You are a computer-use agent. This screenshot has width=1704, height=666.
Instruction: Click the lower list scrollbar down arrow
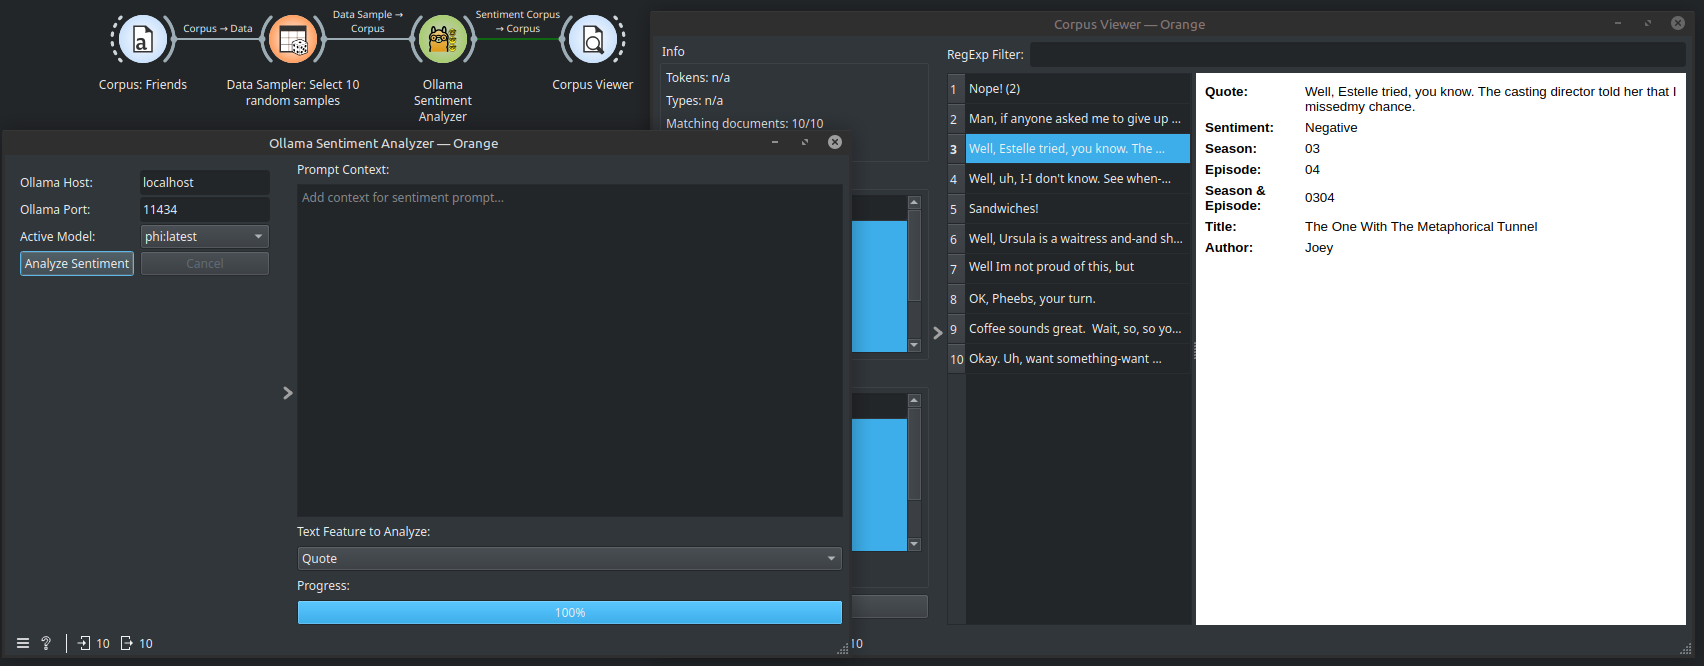pos(914,544)
